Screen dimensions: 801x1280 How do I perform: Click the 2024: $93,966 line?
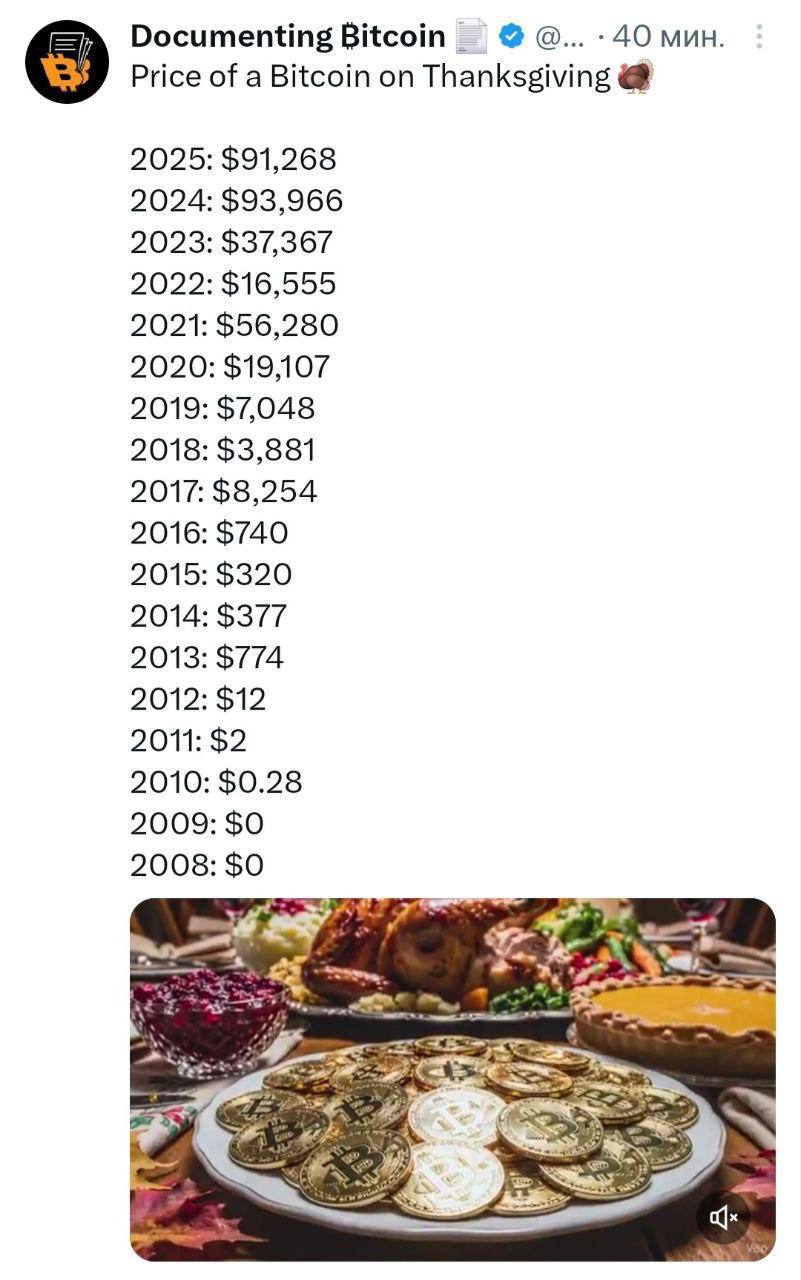click(x=236, y=201)
